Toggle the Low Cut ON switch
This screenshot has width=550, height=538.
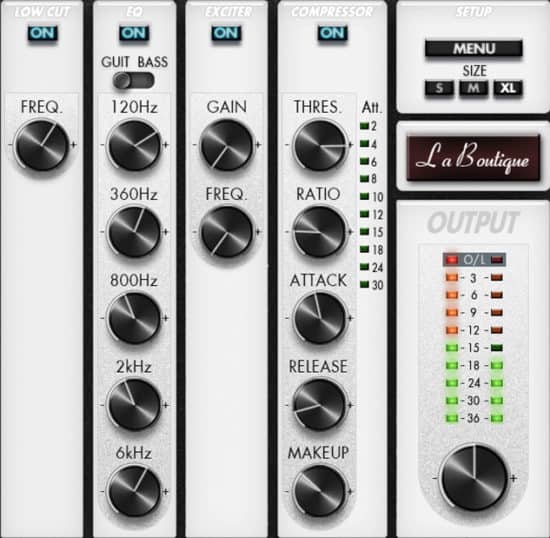(42, 33)
